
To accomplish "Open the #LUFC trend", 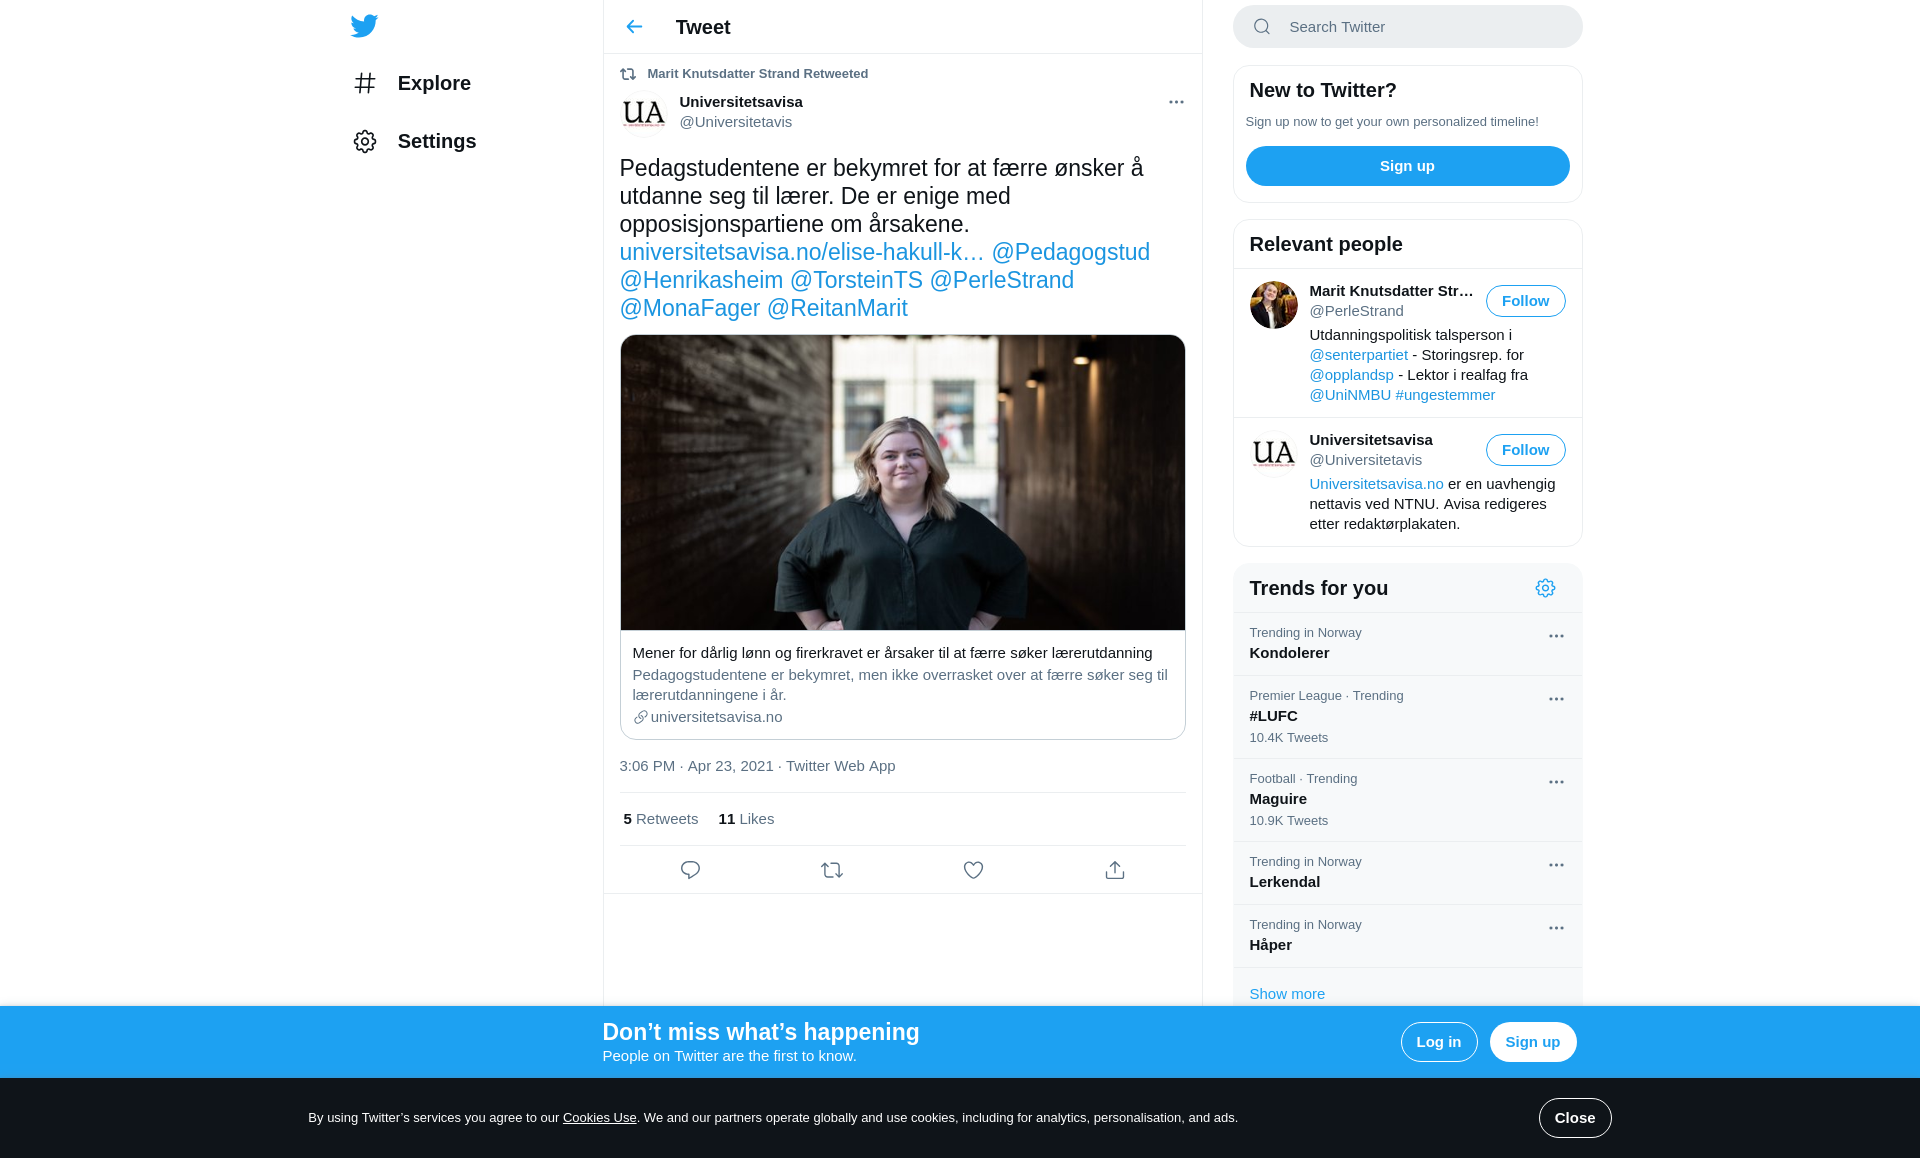I will point(1407,717).
